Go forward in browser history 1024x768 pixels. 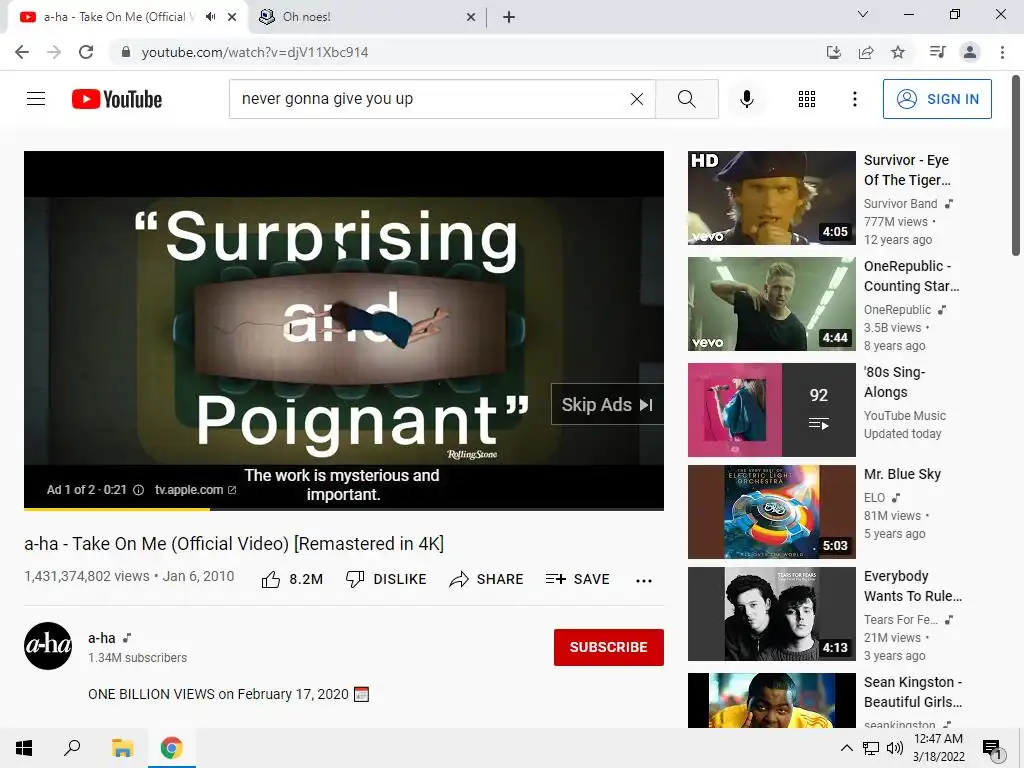[54, 52]
